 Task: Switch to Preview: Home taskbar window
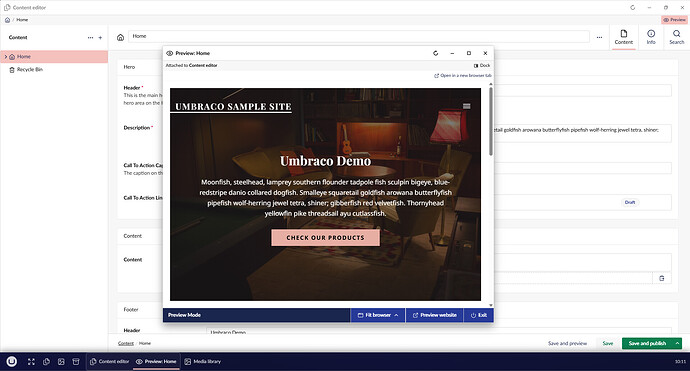click(x=156, y=362)
